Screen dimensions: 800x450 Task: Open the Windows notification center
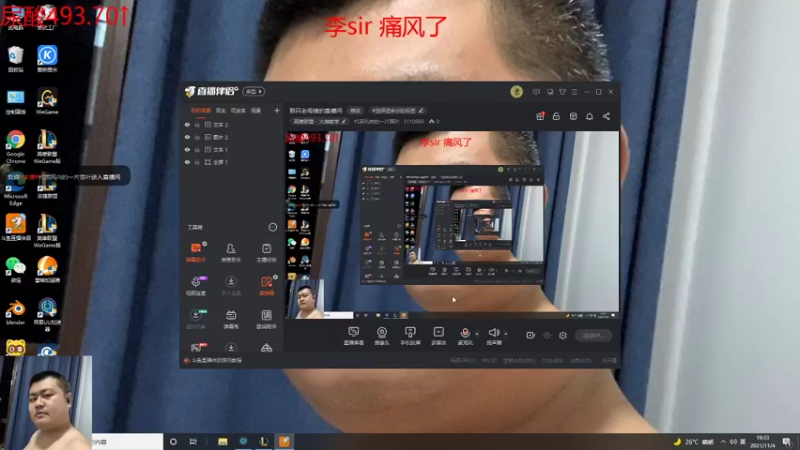point(787,441)
